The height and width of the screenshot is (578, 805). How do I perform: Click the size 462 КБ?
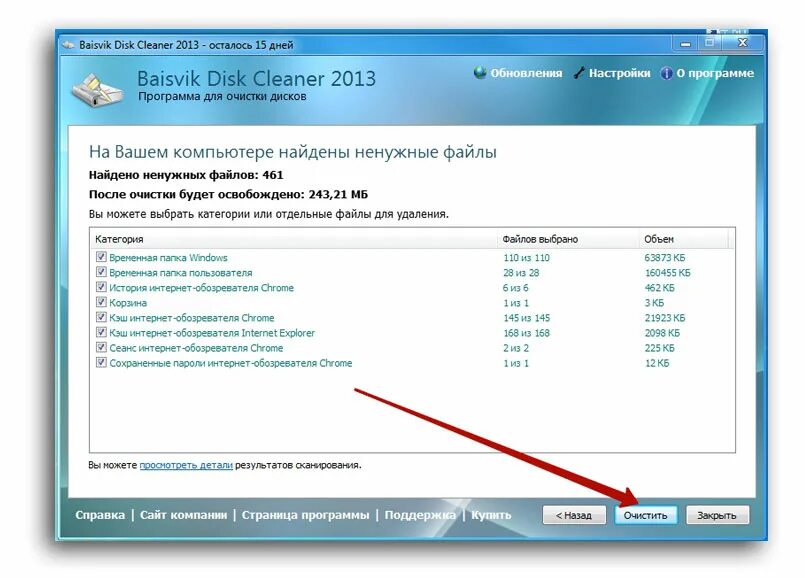[x=660, y=288]
